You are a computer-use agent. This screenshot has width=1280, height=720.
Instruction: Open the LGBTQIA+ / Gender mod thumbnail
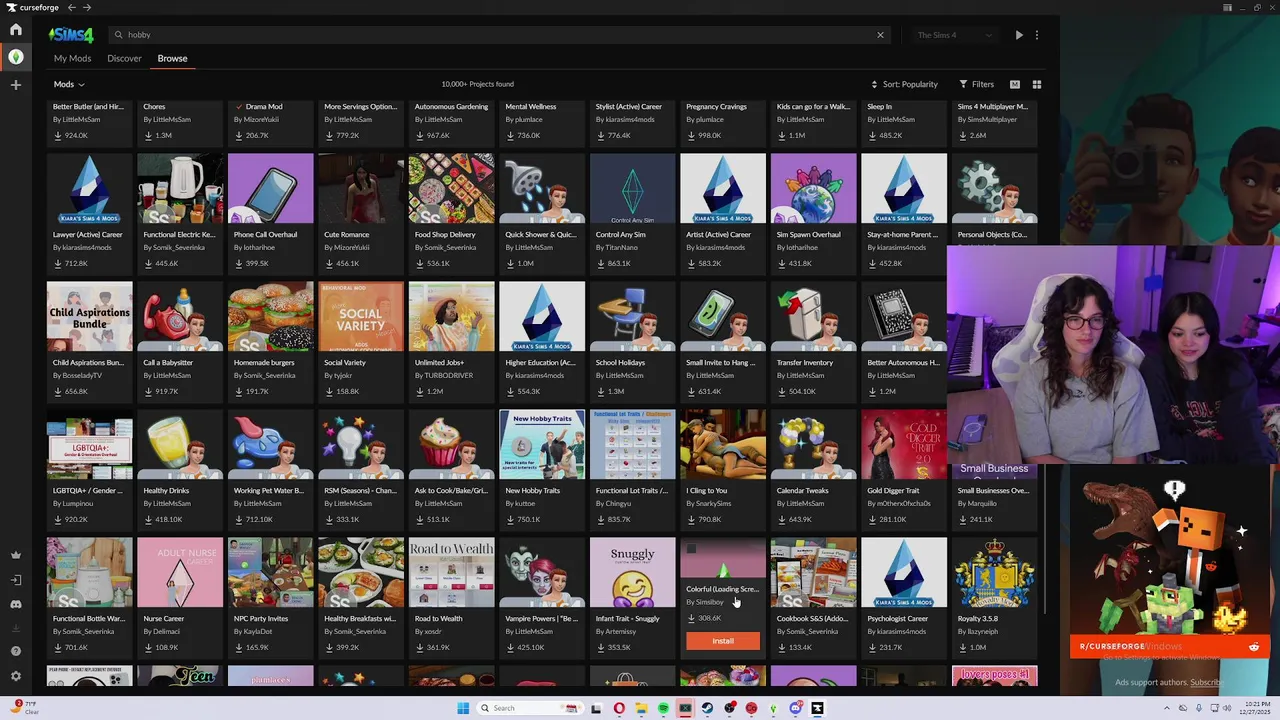coord(90,445)
